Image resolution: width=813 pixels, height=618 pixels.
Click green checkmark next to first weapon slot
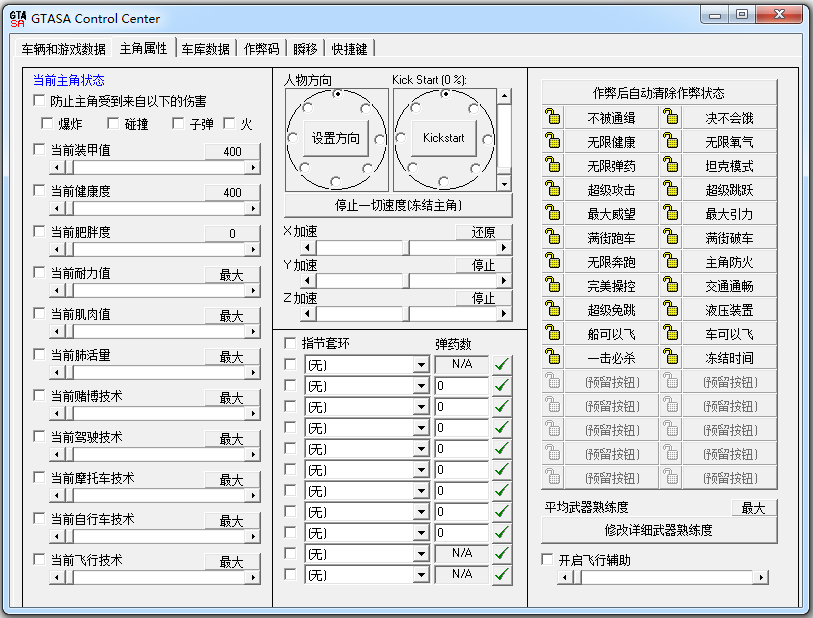(x=502, y=364)
